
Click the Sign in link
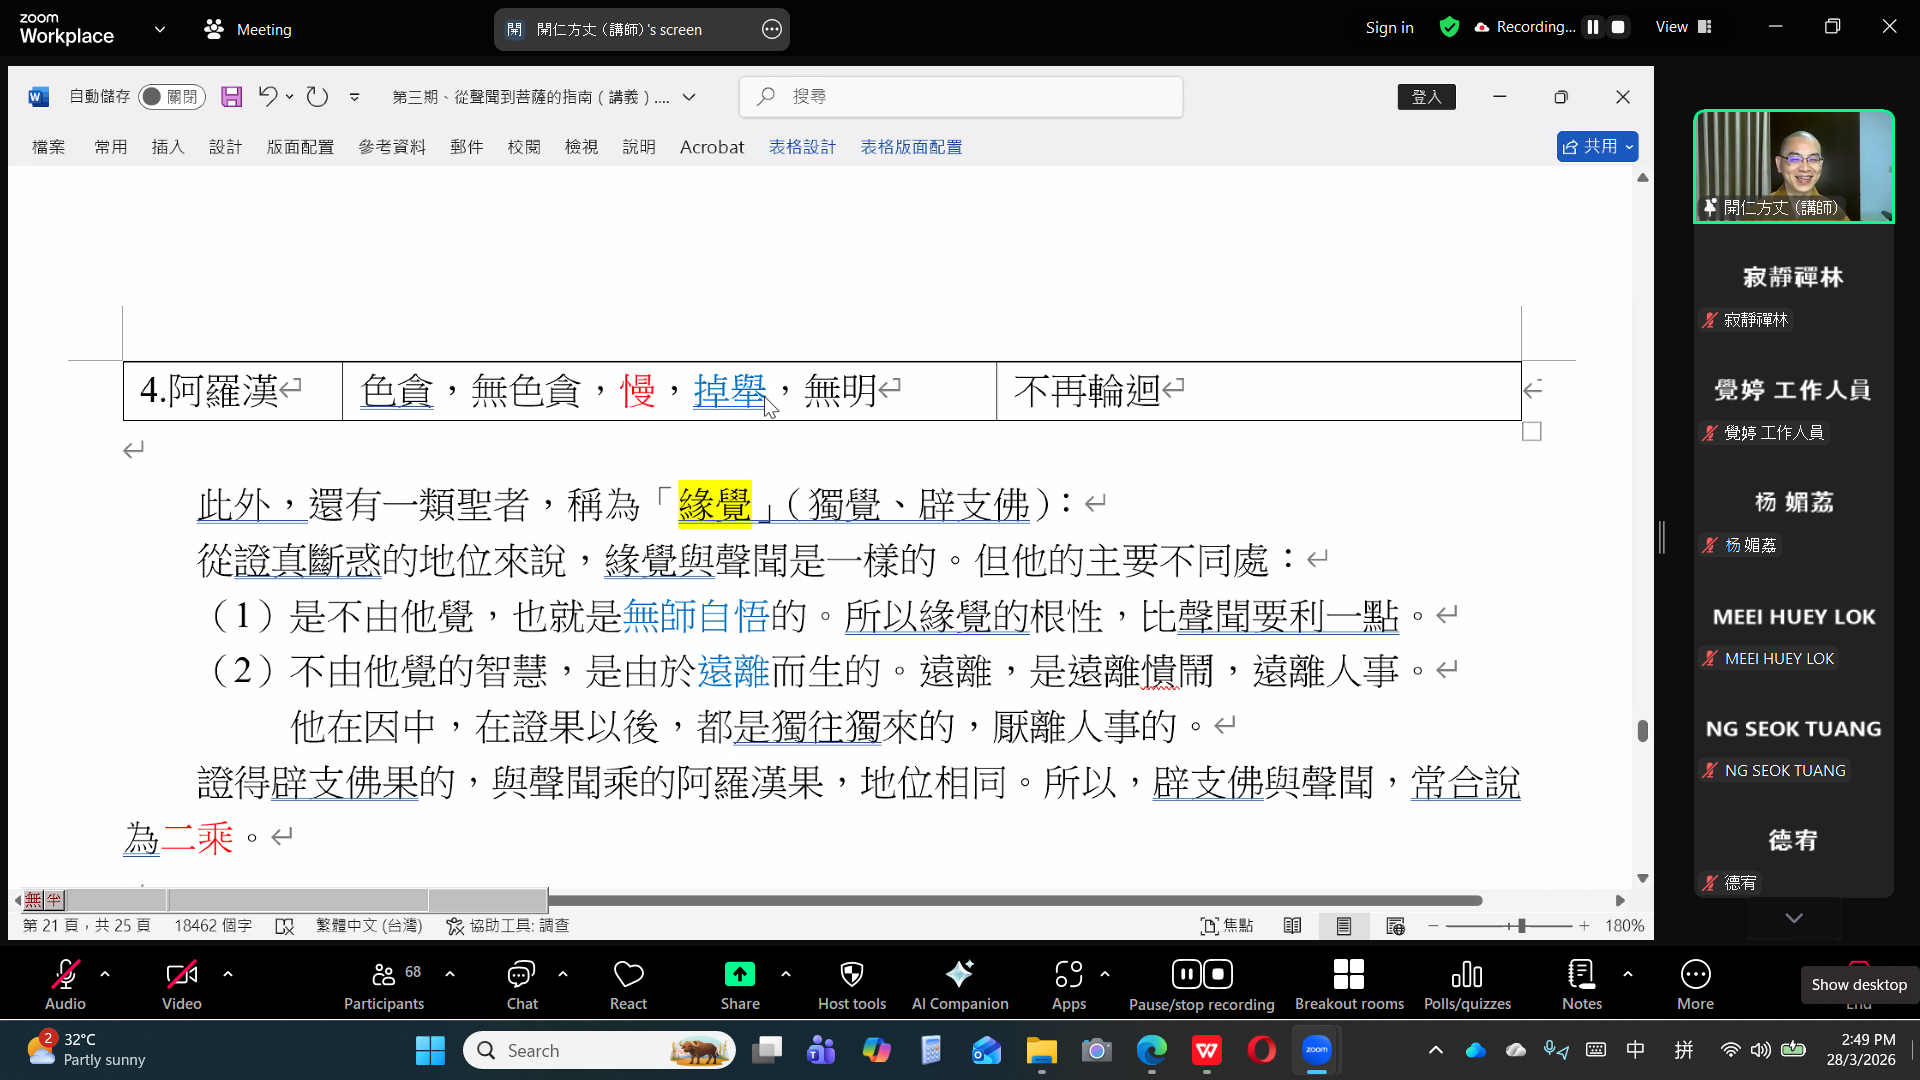(1389, 28)
